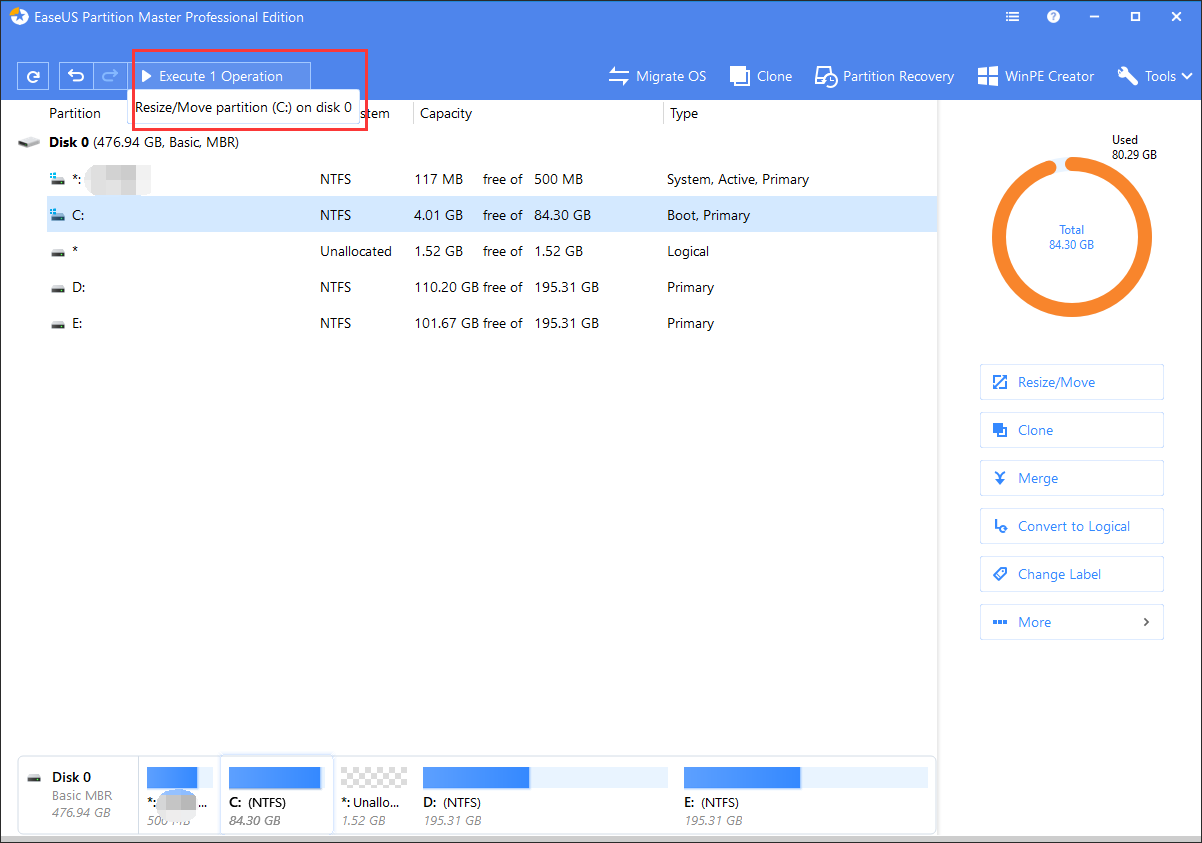The image size is (1202, 843).
Task: Click the 84.30 GB capacity value
Action: 562,215
